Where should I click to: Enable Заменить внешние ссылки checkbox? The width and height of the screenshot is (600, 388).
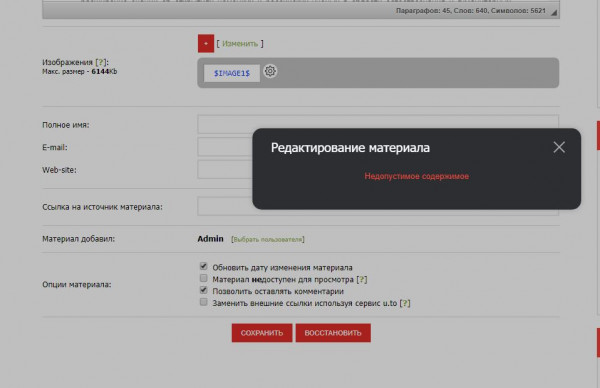point(204,302)
